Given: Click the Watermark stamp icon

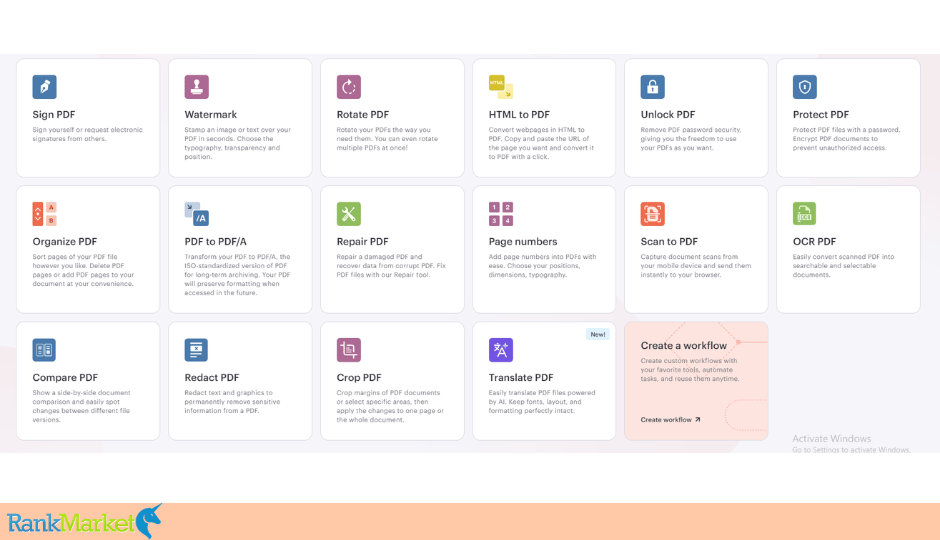Looking at the screenshot, I should pos(197,87).
